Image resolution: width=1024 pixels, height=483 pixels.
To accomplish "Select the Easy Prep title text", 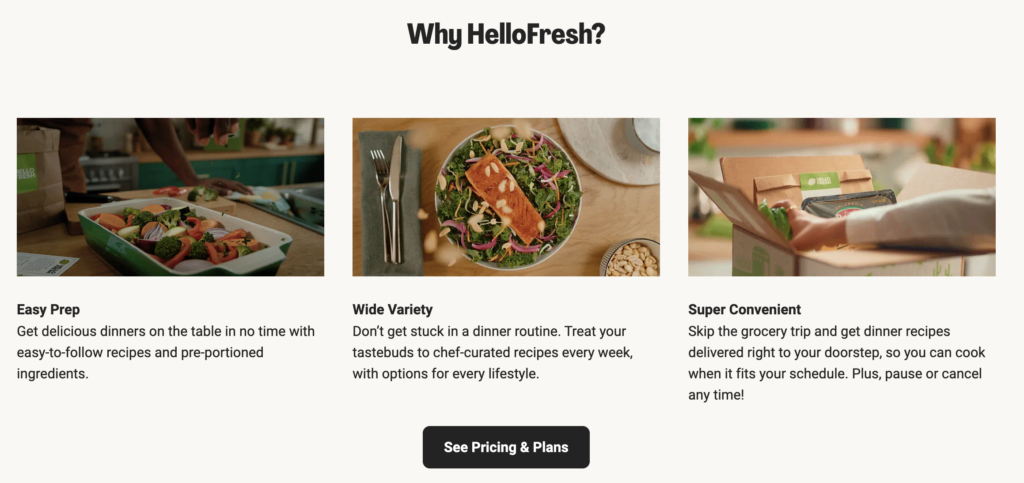I will (x=49, y=310).
